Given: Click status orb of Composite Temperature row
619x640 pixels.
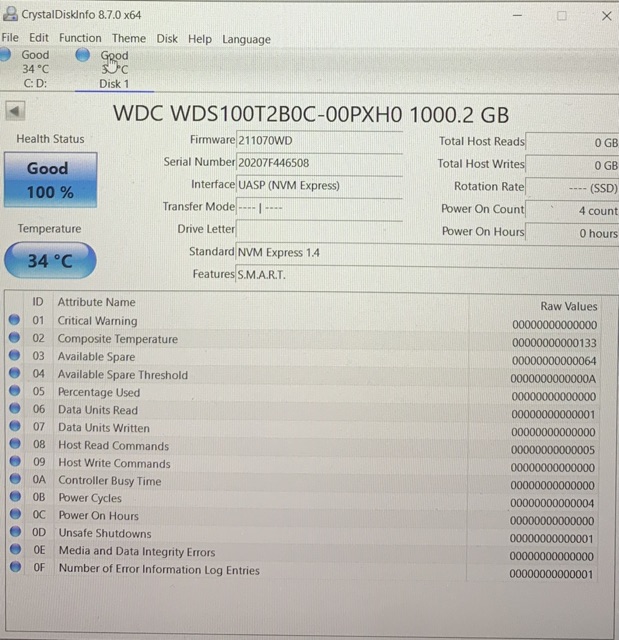Looking at the screenshot, I should click(15, 338).
